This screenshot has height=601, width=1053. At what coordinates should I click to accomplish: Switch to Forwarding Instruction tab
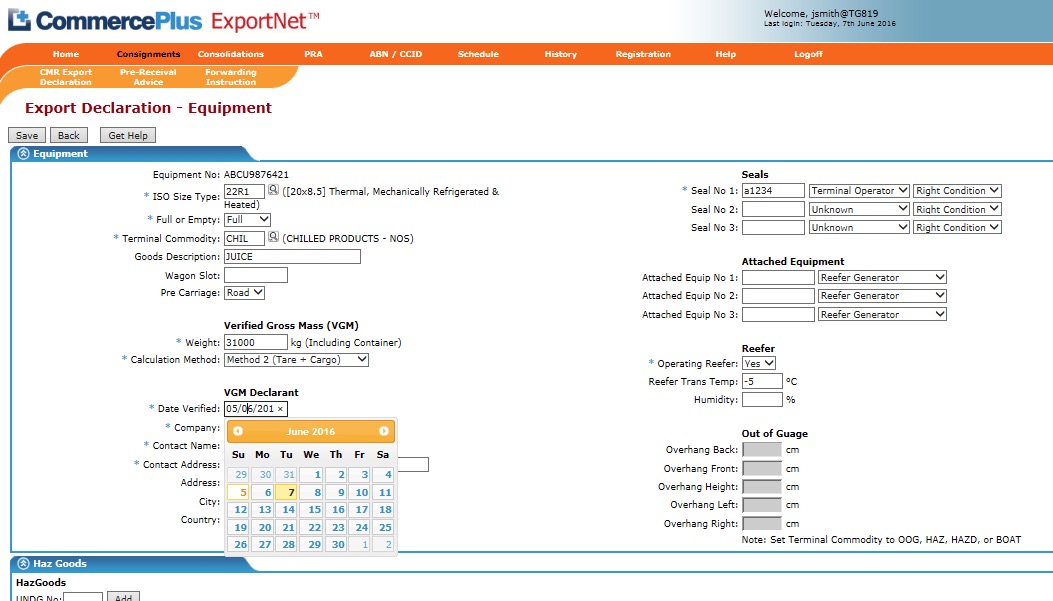(x=231, y=77)
